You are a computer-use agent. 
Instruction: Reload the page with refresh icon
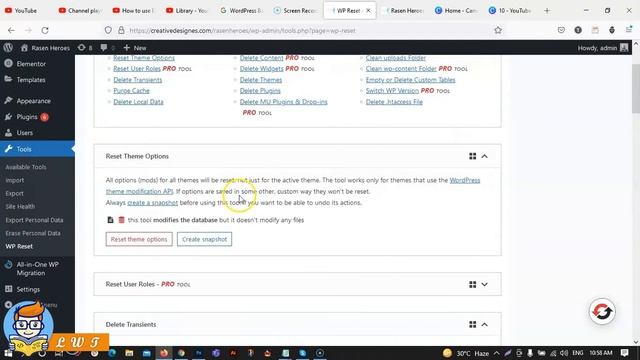pyautogui.click(x=45, y=30)
